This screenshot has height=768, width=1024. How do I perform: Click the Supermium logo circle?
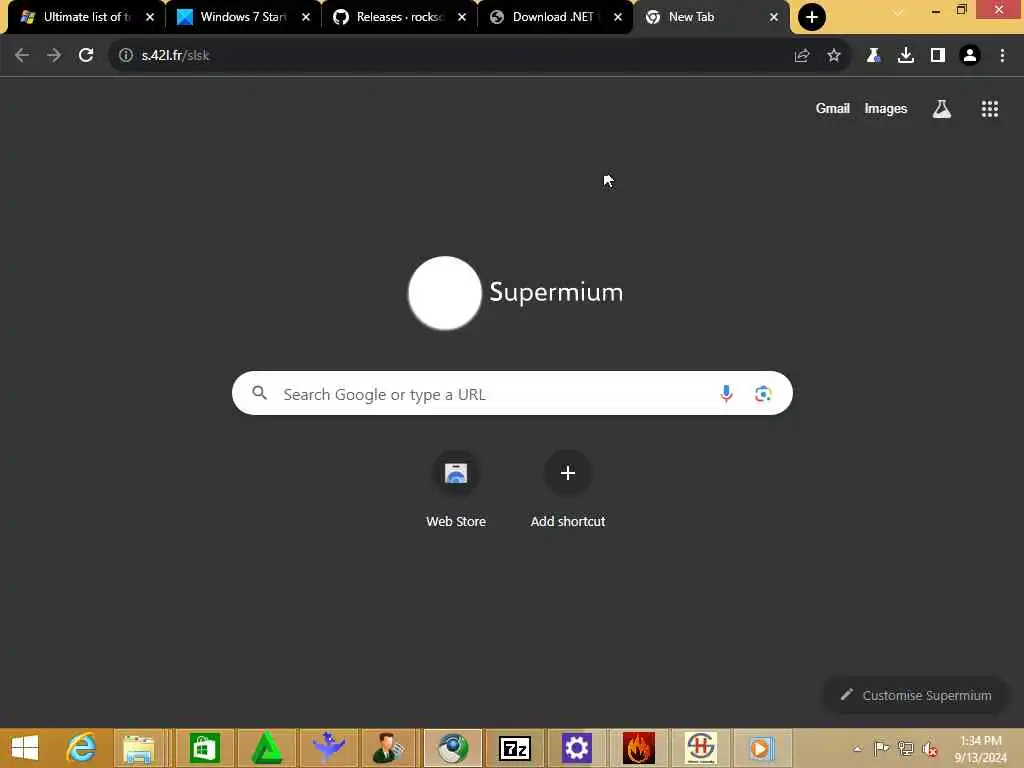pos(445,293)
